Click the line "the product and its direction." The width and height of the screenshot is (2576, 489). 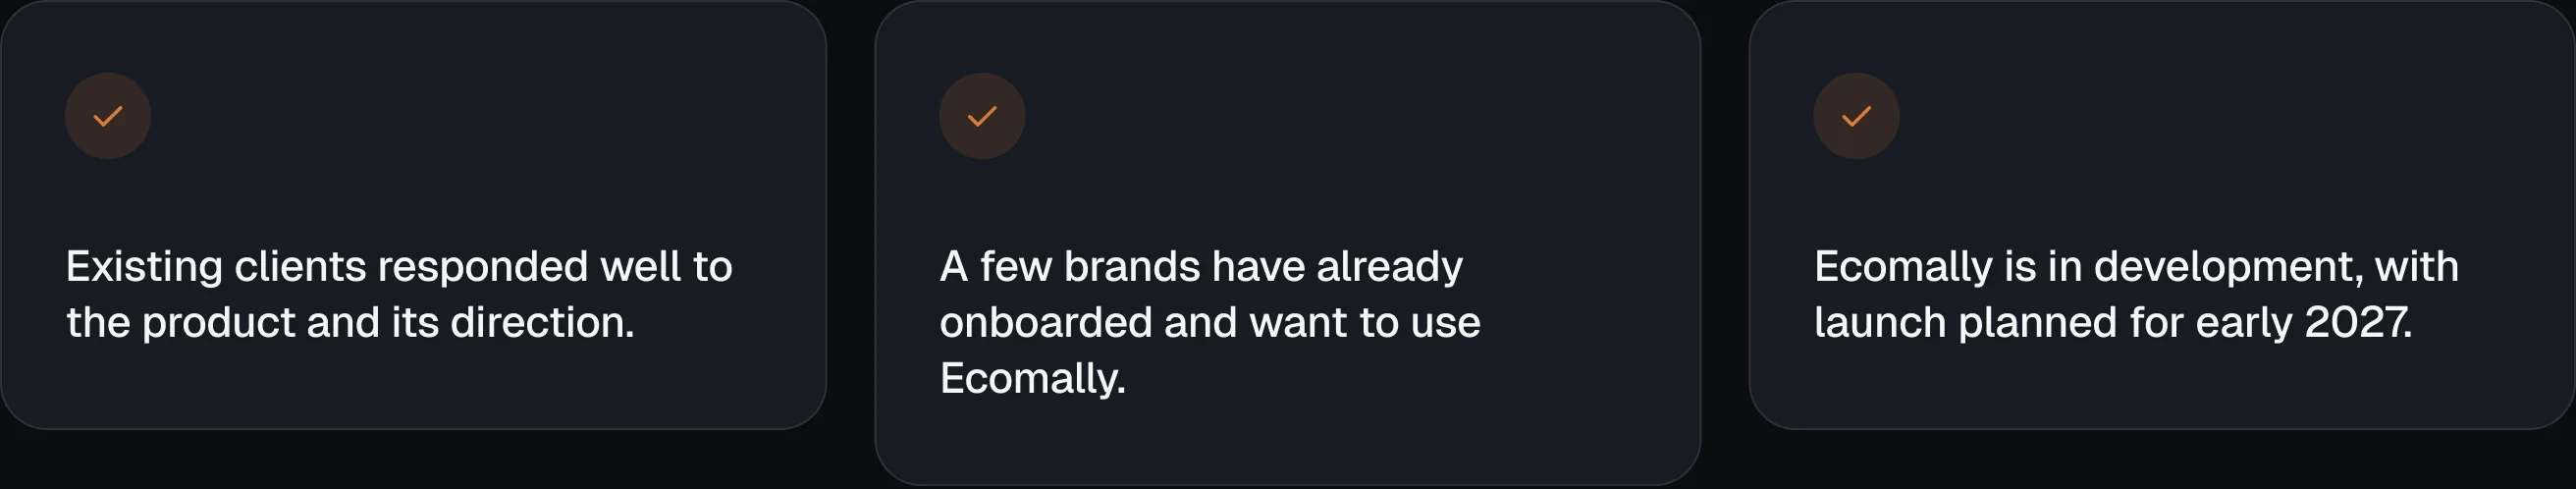[350, 323]
